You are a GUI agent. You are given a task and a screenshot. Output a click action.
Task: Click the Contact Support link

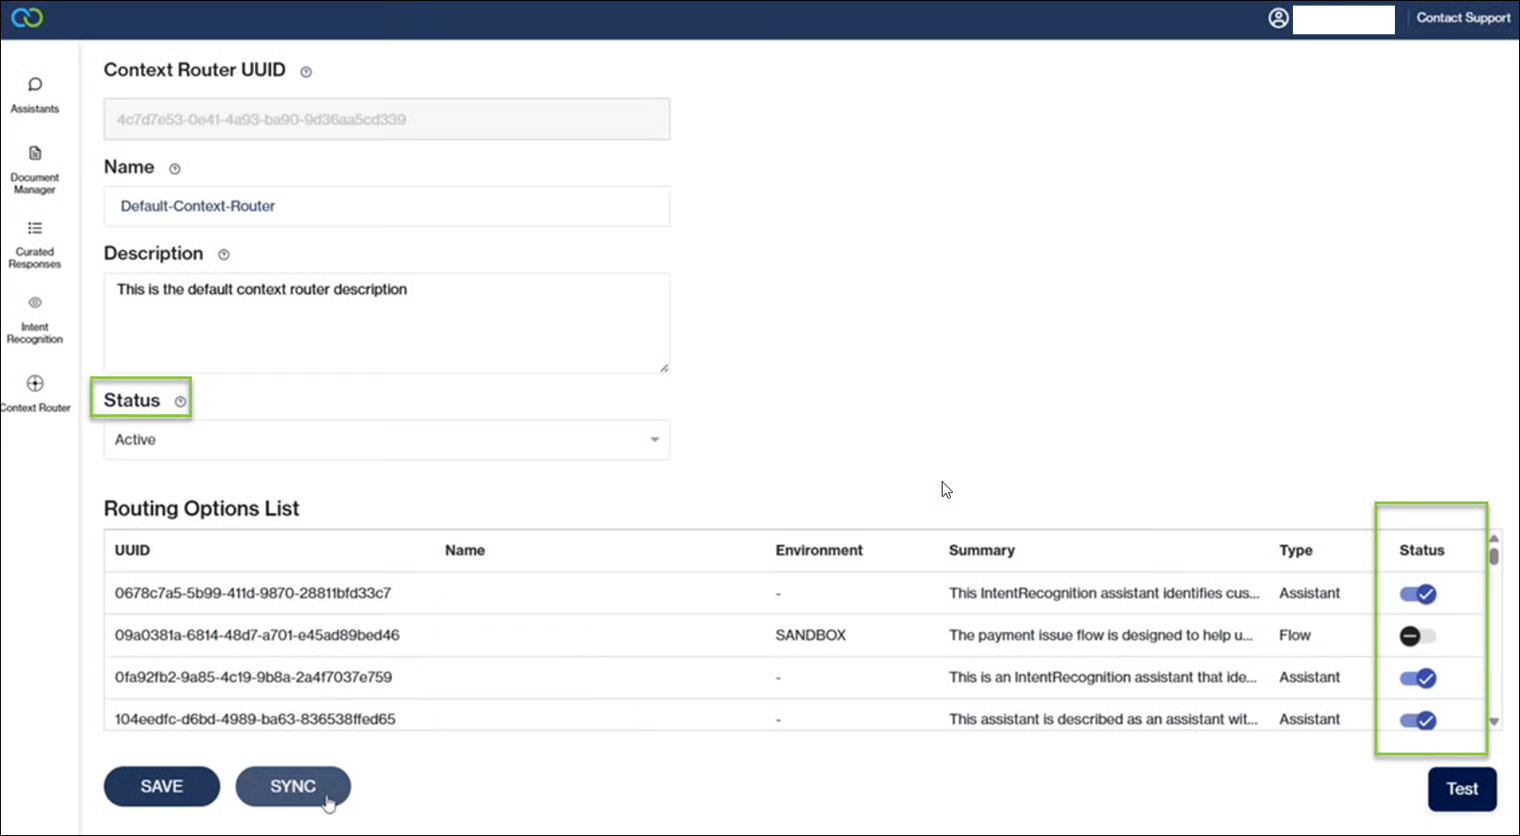point(1463,18)
